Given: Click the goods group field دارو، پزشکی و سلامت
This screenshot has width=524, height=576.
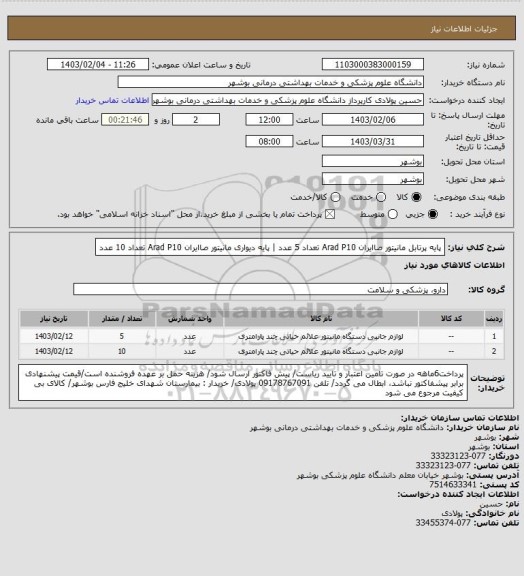Looking at the screenshot, I should (x=261, y=289).
